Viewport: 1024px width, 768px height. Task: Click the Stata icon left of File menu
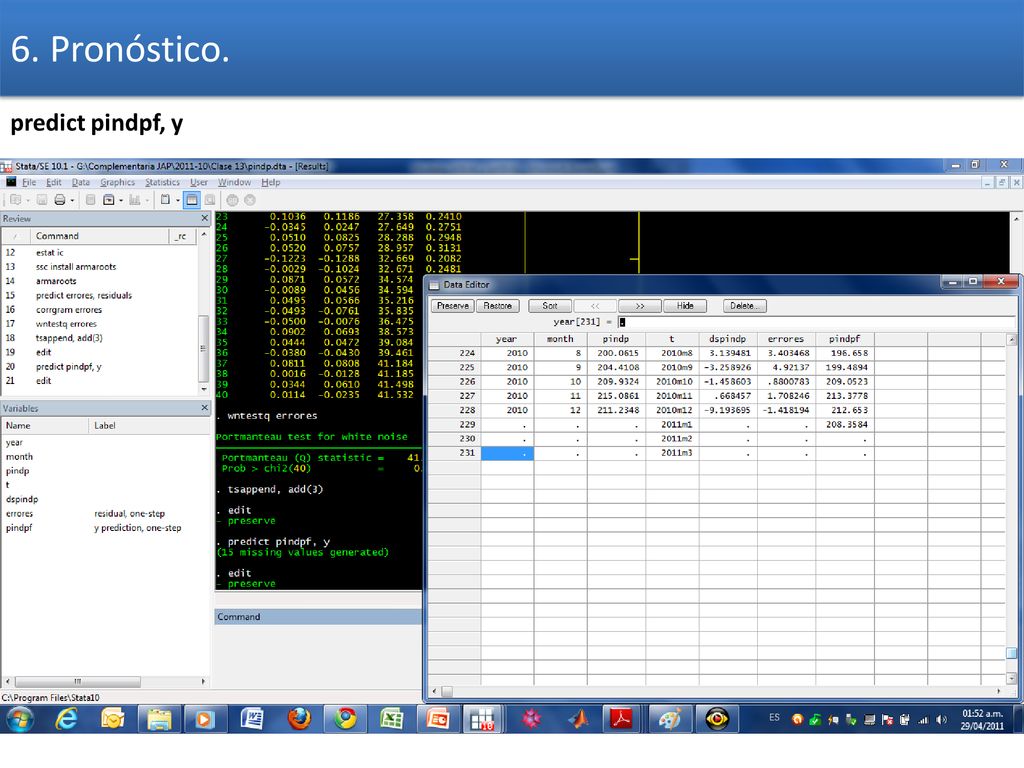[x=11, y=182]
